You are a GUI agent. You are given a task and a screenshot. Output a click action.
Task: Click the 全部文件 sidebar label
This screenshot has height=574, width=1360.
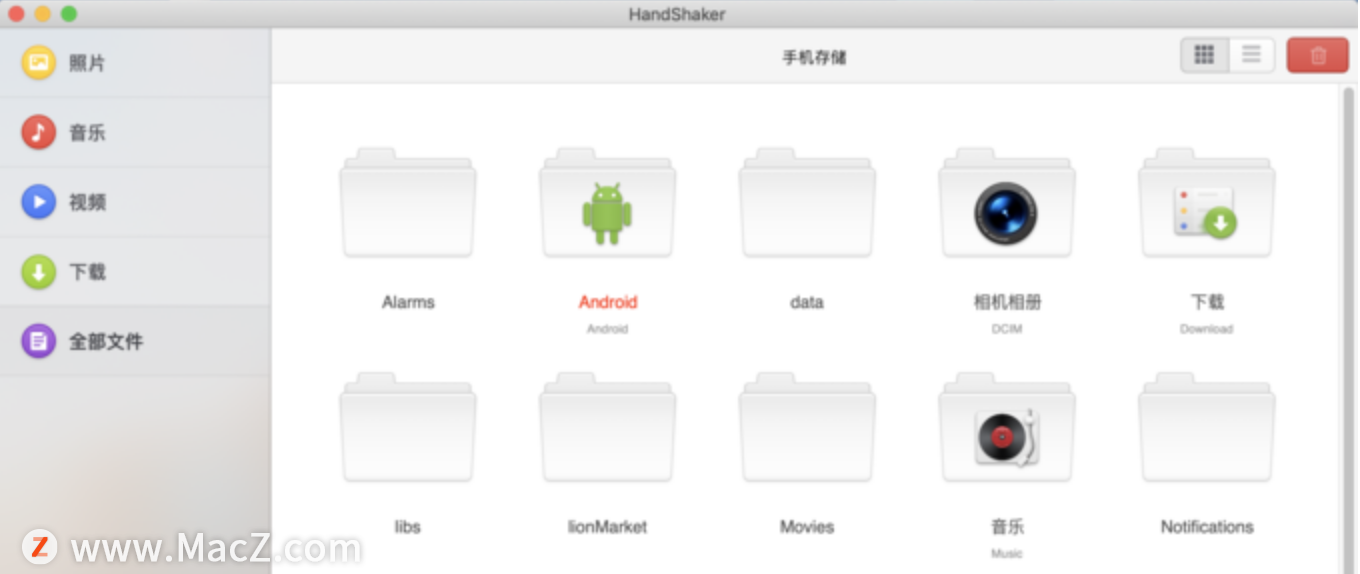point(106,341)
